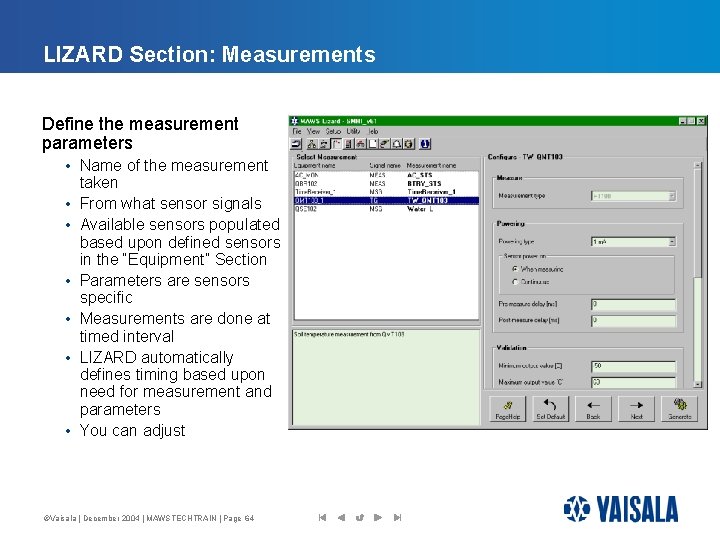Click the Pre measure delay input field
720x540 pixels.
(633, 304)
